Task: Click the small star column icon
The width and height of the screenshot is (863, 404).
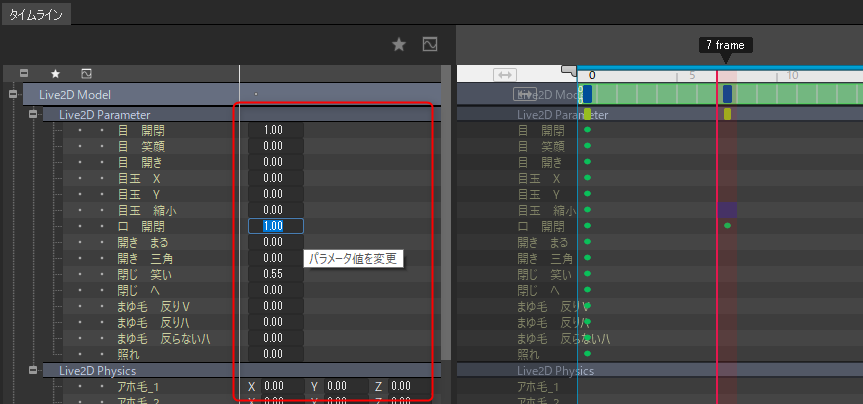Action: pyautogui.click(x=55, y=73)
